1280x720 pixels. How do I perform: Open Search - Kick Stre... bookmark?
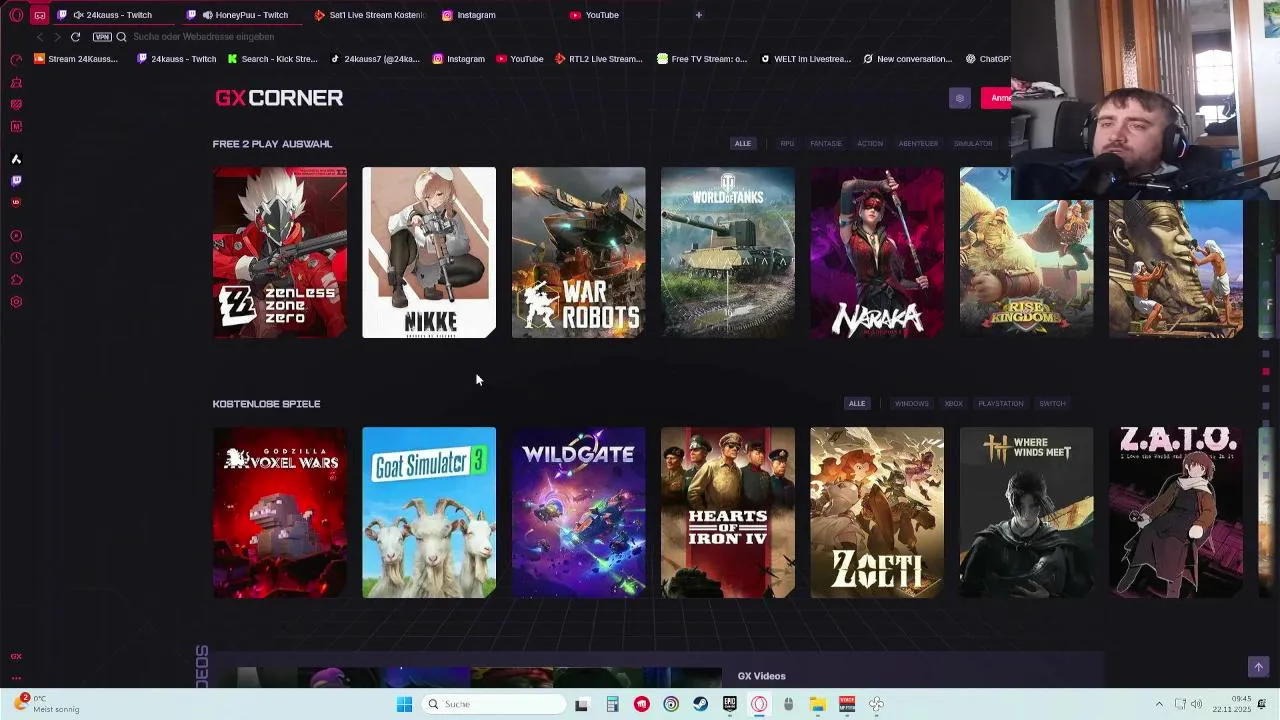(273, 59)
